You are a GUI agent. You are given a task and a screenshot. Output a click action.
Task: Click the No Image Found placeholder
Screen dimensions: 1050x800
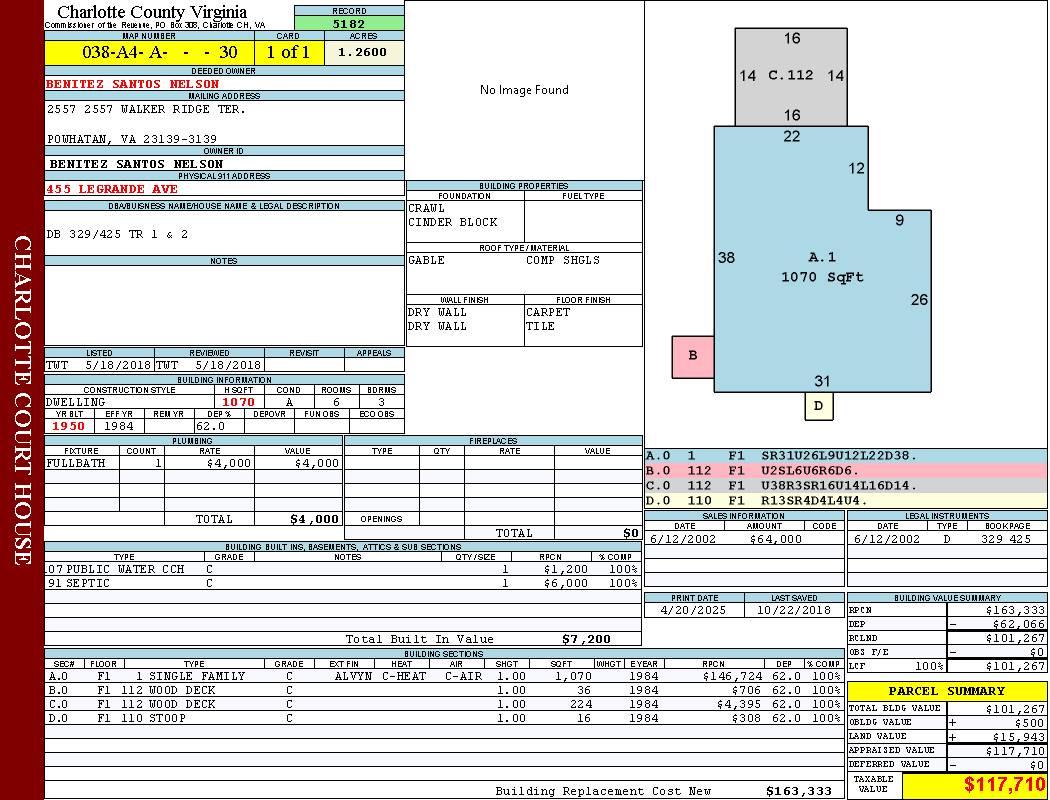pyautogui.click(x=524, y=90)
